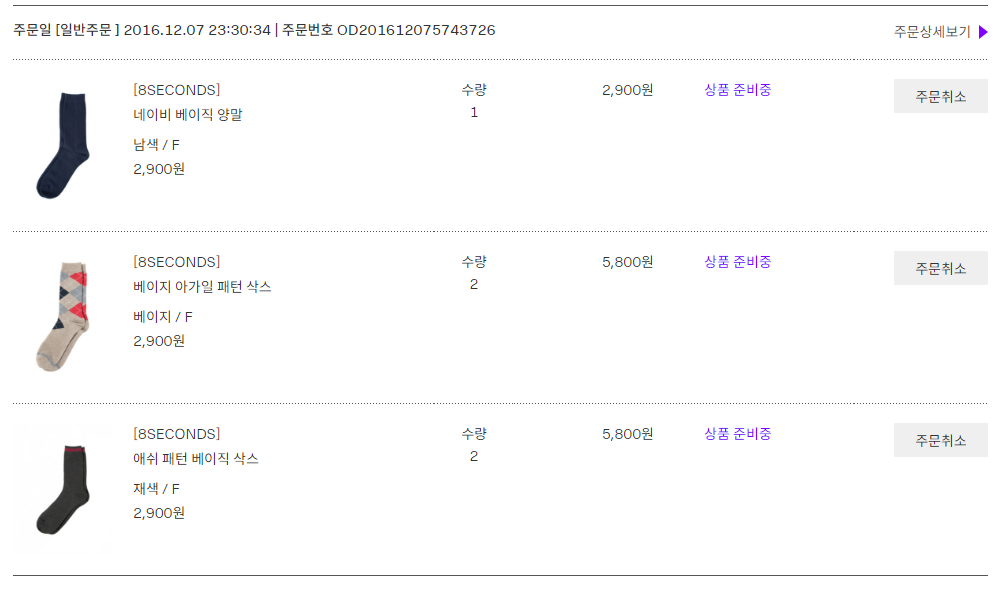Open the dark gray sock thumbnail
The width and height of the screenshot is (998, 597).
(x=62, y=489)
